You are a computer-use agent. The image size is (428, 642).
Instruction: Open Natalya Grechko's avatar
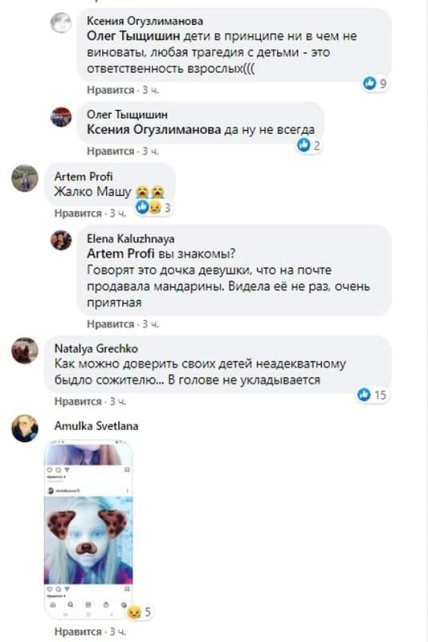coord(25,350)
